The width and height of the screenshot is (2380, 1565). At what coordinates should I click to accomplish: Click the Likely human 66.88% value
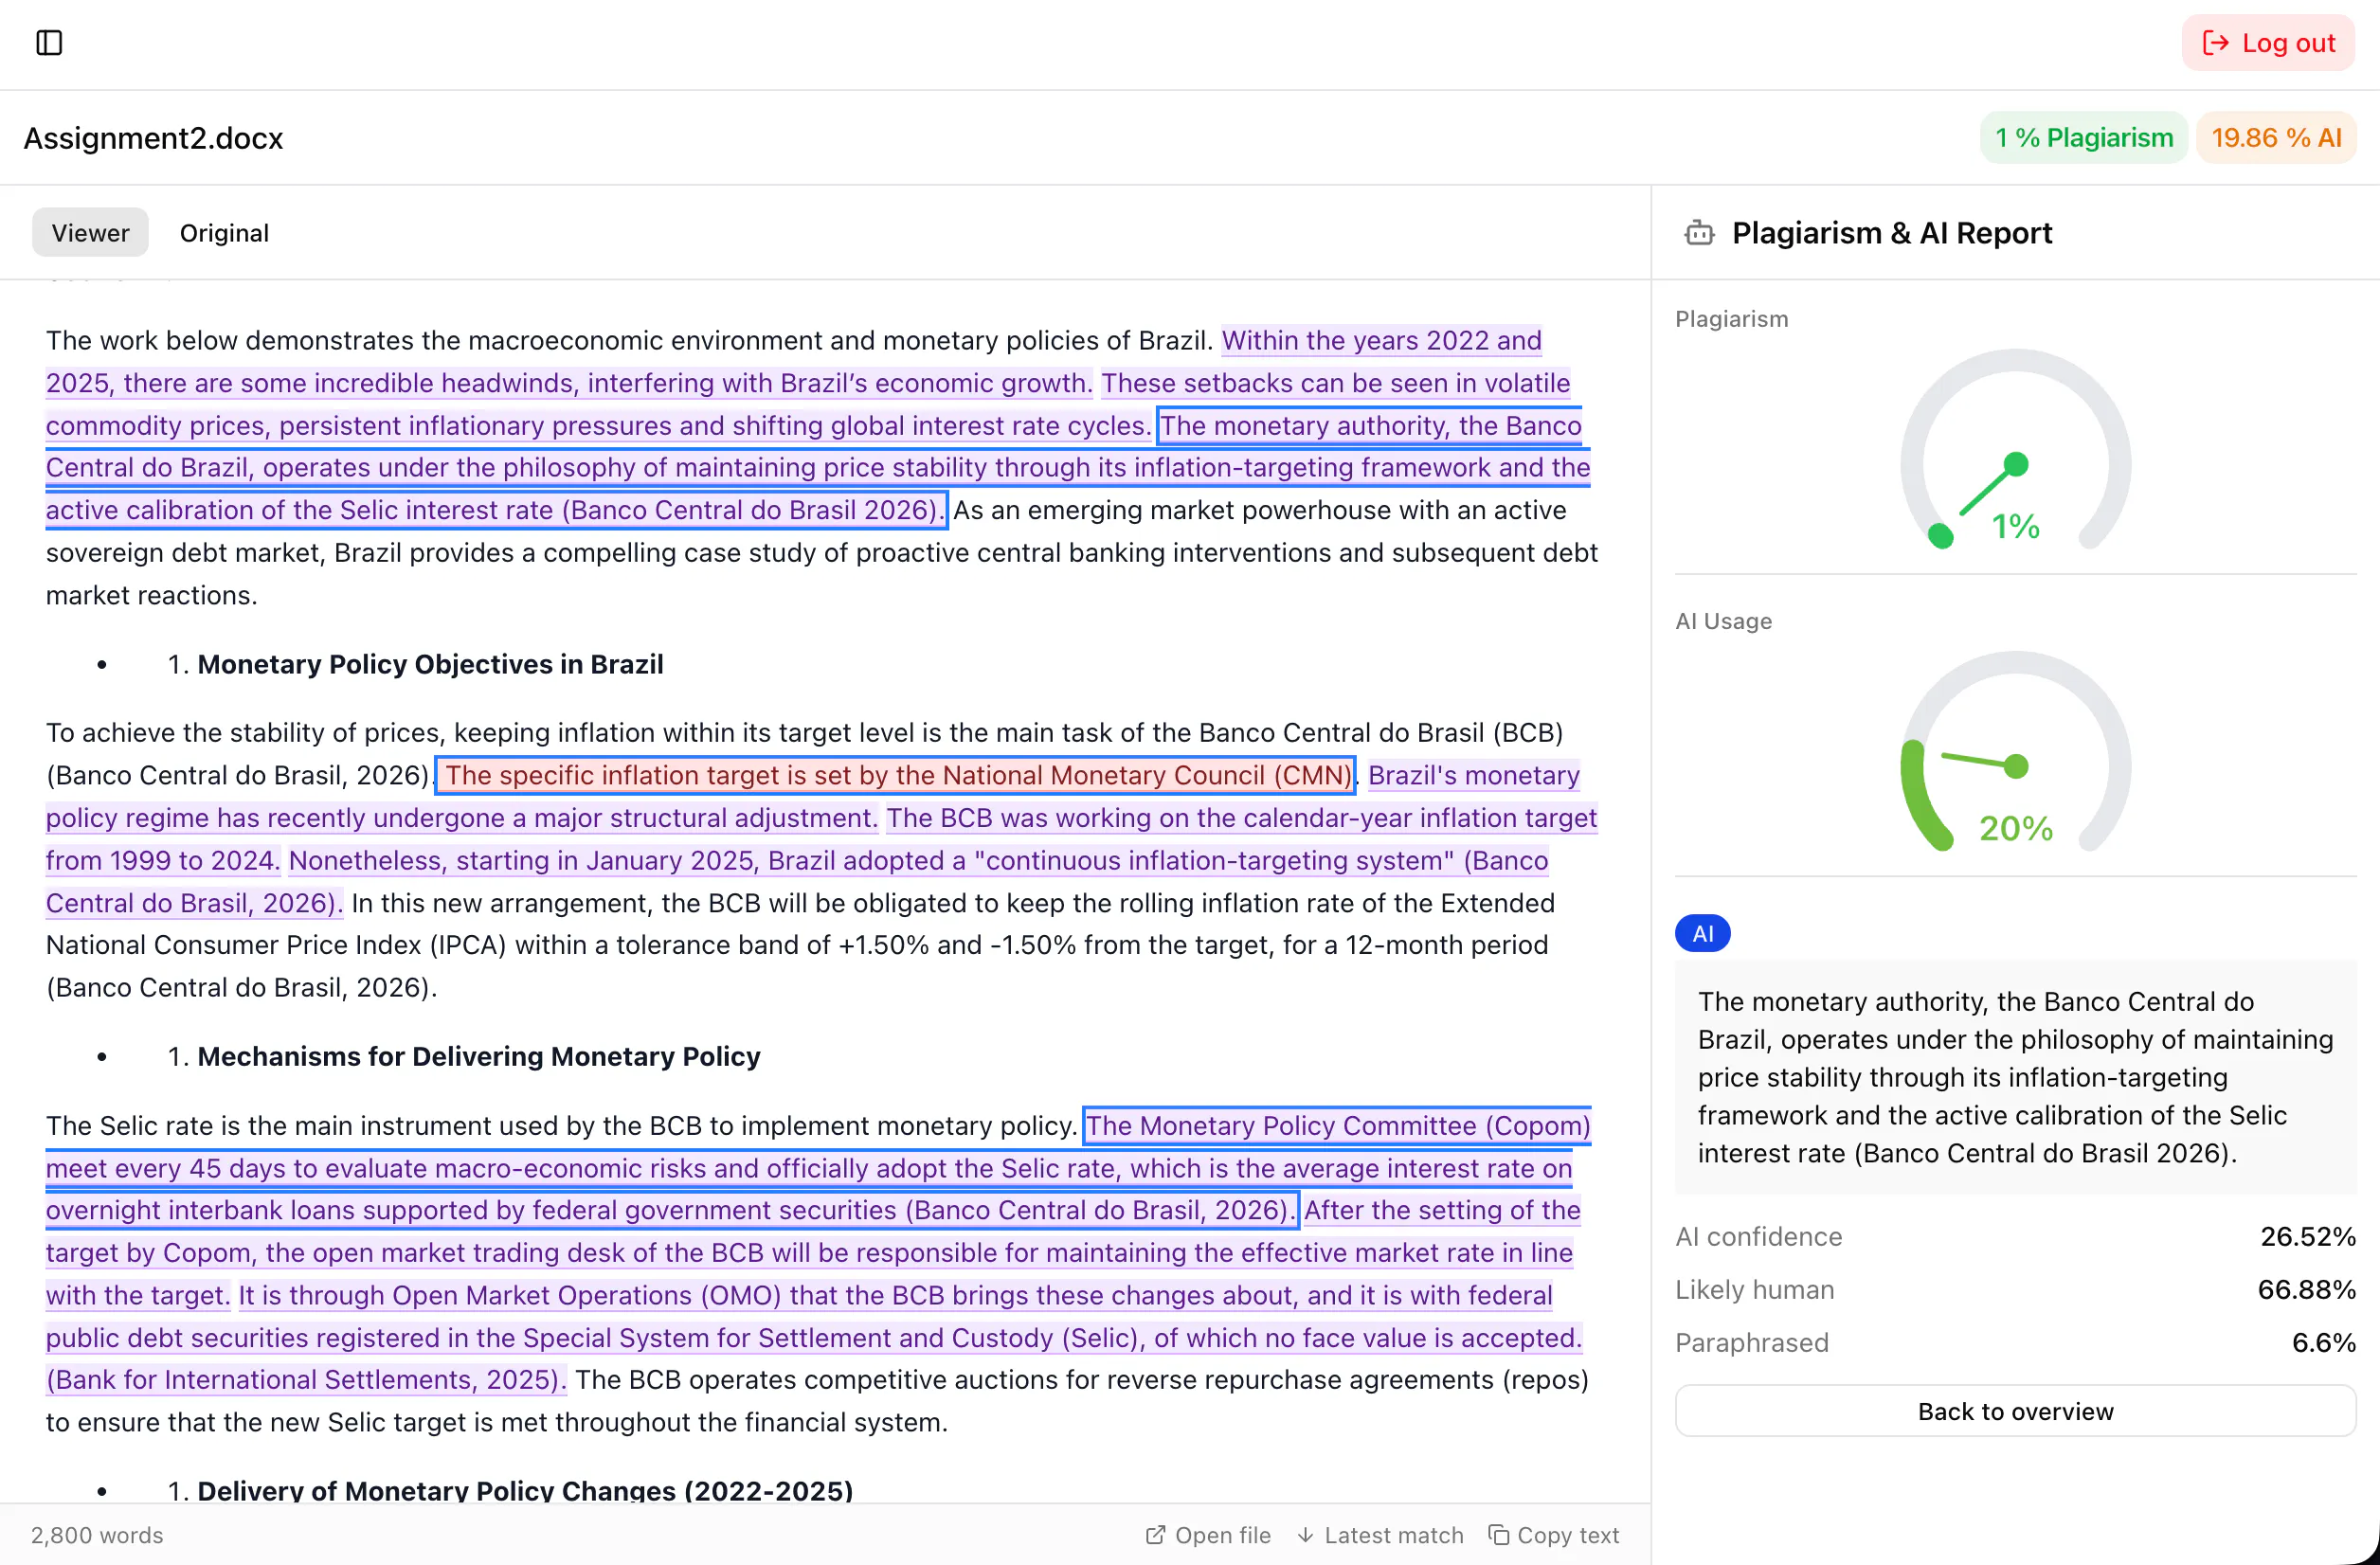pyautogui.click(x=2306, y=1290)
